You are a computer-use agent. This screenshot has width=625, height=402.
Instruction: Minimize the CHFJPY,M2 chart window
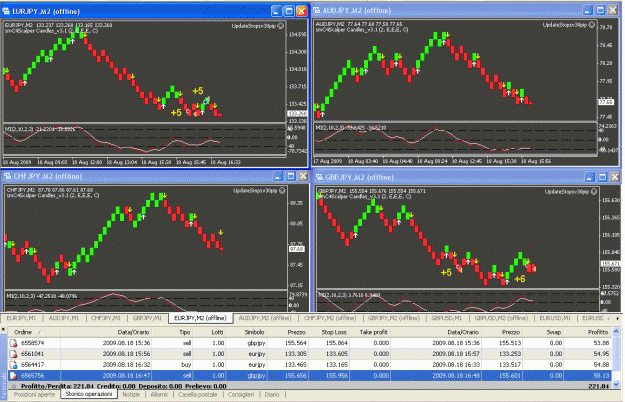pyautogui.click(x=278, y=176)
